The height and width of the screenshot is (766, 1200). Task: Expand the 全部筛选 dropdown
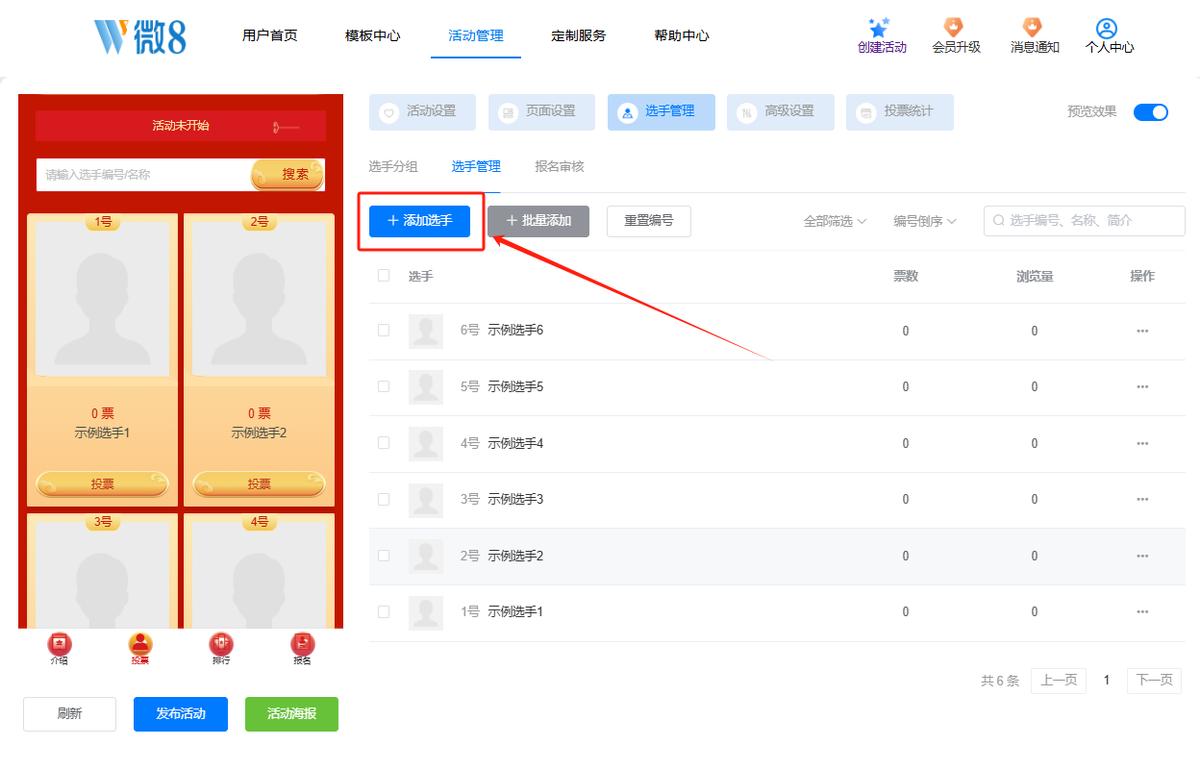tap(835, 221)
